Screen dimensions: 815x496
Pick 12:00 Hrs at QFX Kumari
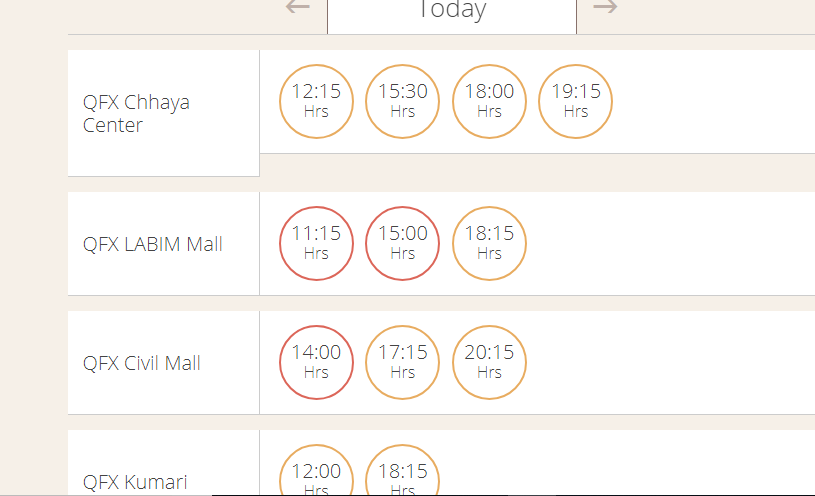pos(316,470)
